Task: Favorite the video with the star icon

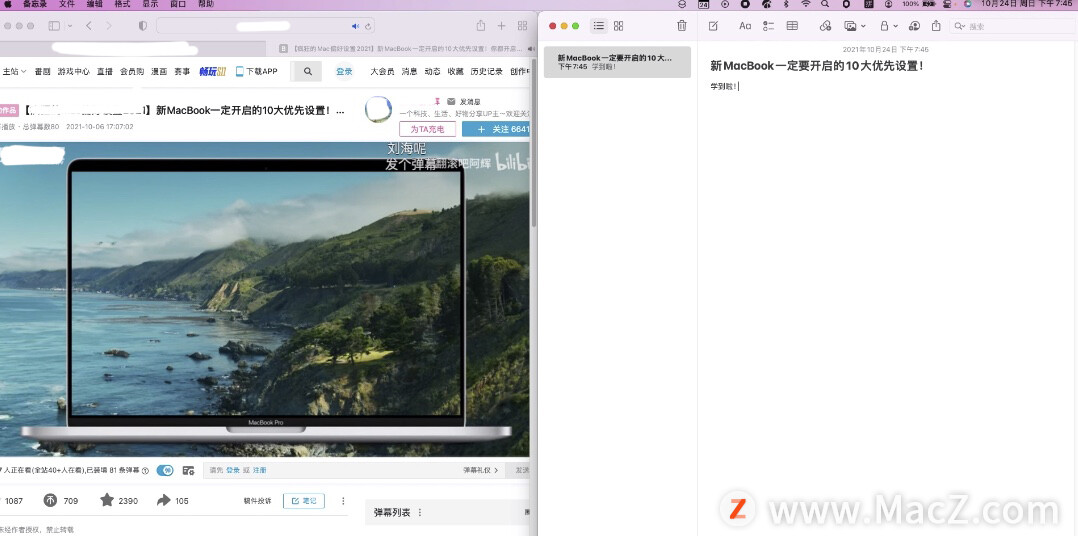Action: pyautogui.click(x=107, y=500)
